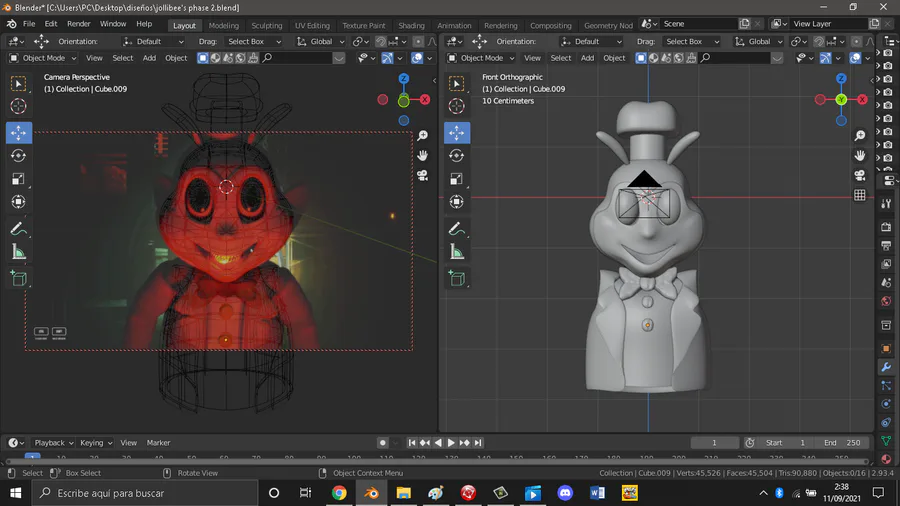Open Material properties tab at bottom

coord(886,459)
